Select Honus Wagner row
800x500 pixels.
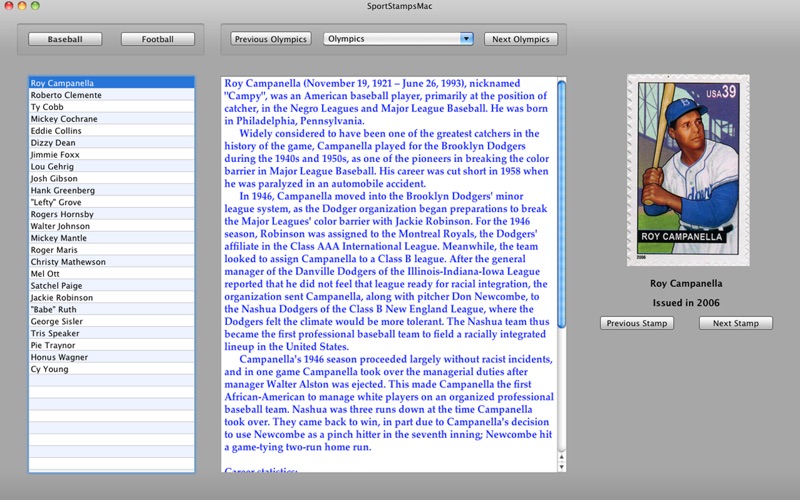coord(112,357)
